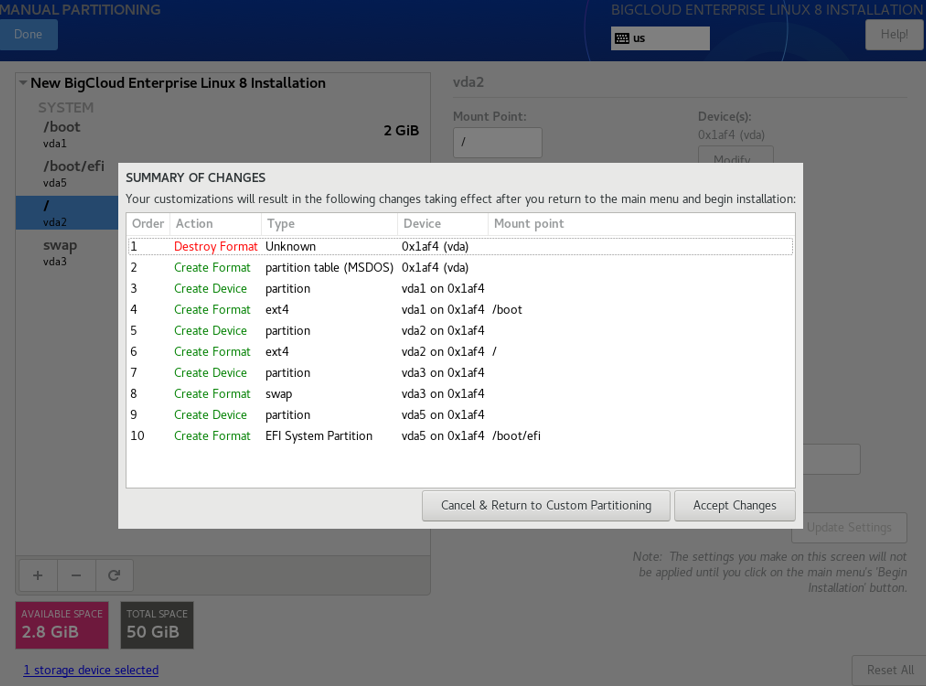Click the 0x1af4 (vda) device label
This screenshot has width=926, height=686.
click(731, 135)
